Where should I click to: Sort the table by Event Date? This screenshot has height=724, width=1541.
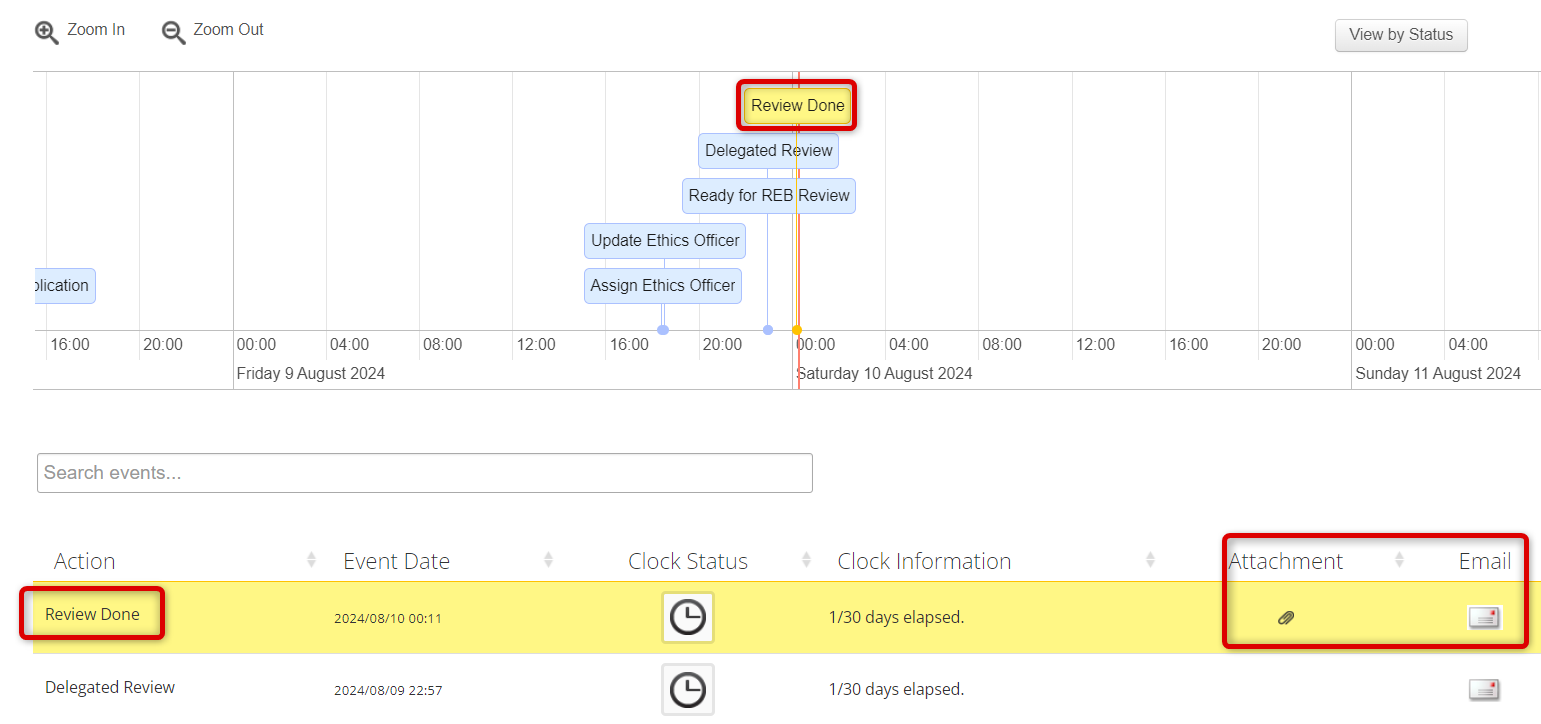[x=396, y=561]
